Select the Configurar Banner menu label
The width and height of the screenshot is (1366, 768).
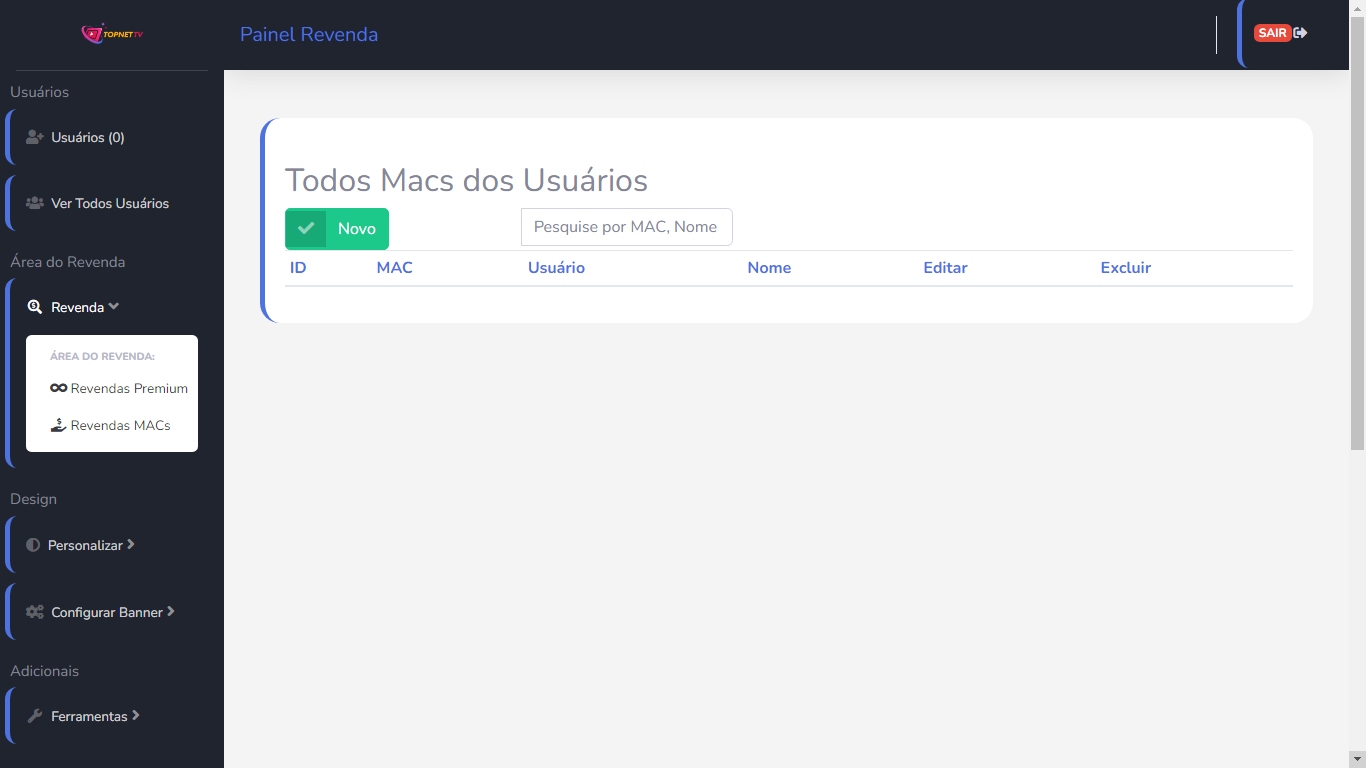pos(107,612)
